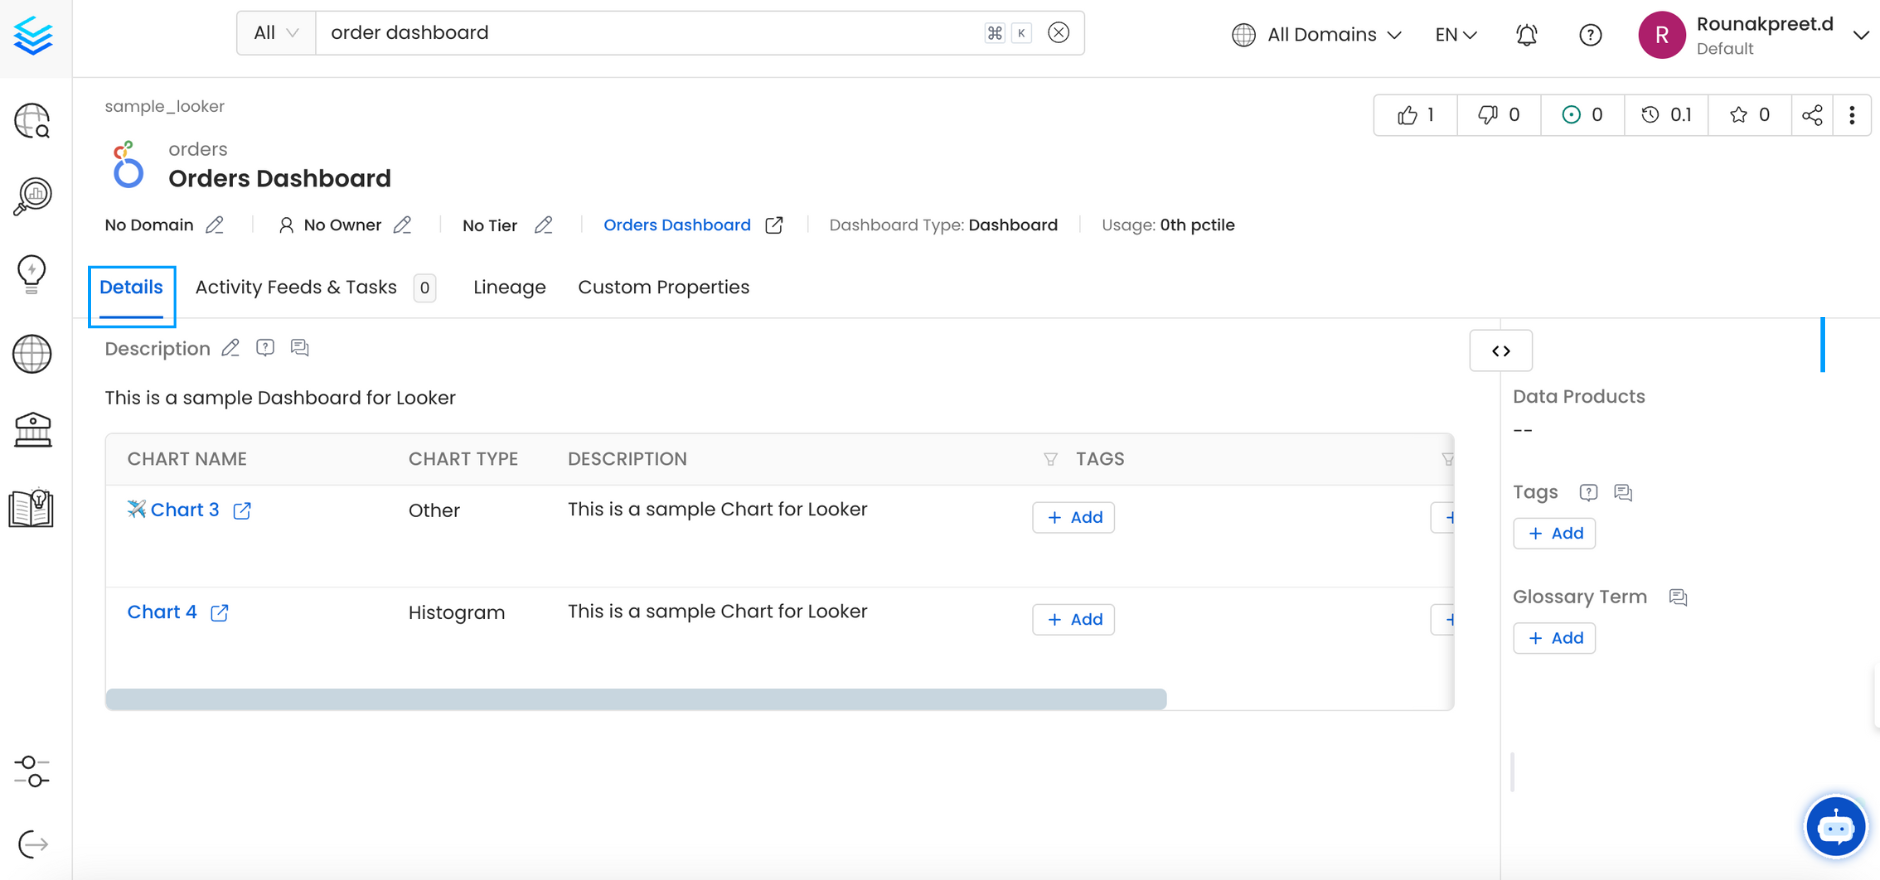This screenshot has width=1880, height=880.
Task: Add tags to Chart 3 row
Action: click(1073, 517)
